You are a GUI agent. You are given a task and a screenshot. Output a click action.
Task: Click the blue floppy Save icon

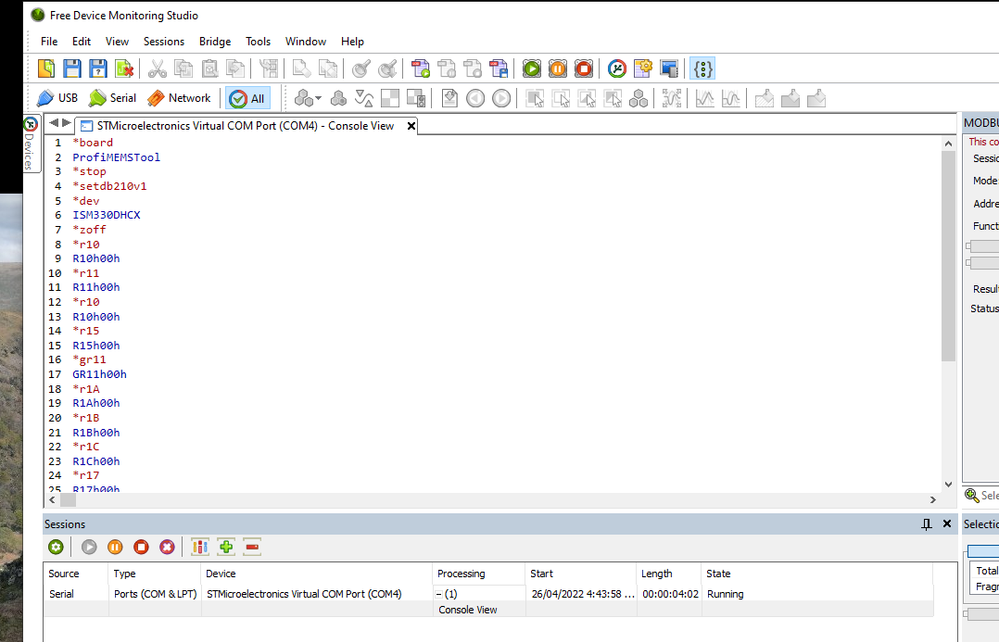(x=72, y=68)
